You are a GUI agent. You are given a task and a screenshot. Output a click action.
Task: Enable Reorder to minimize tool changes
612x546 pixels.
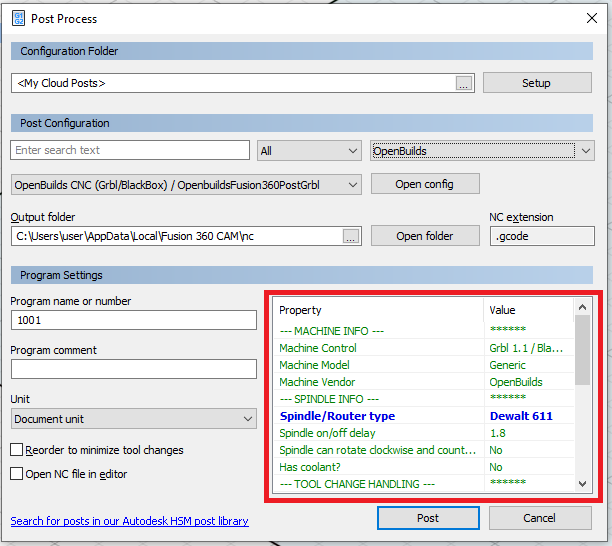pos(16,450)
